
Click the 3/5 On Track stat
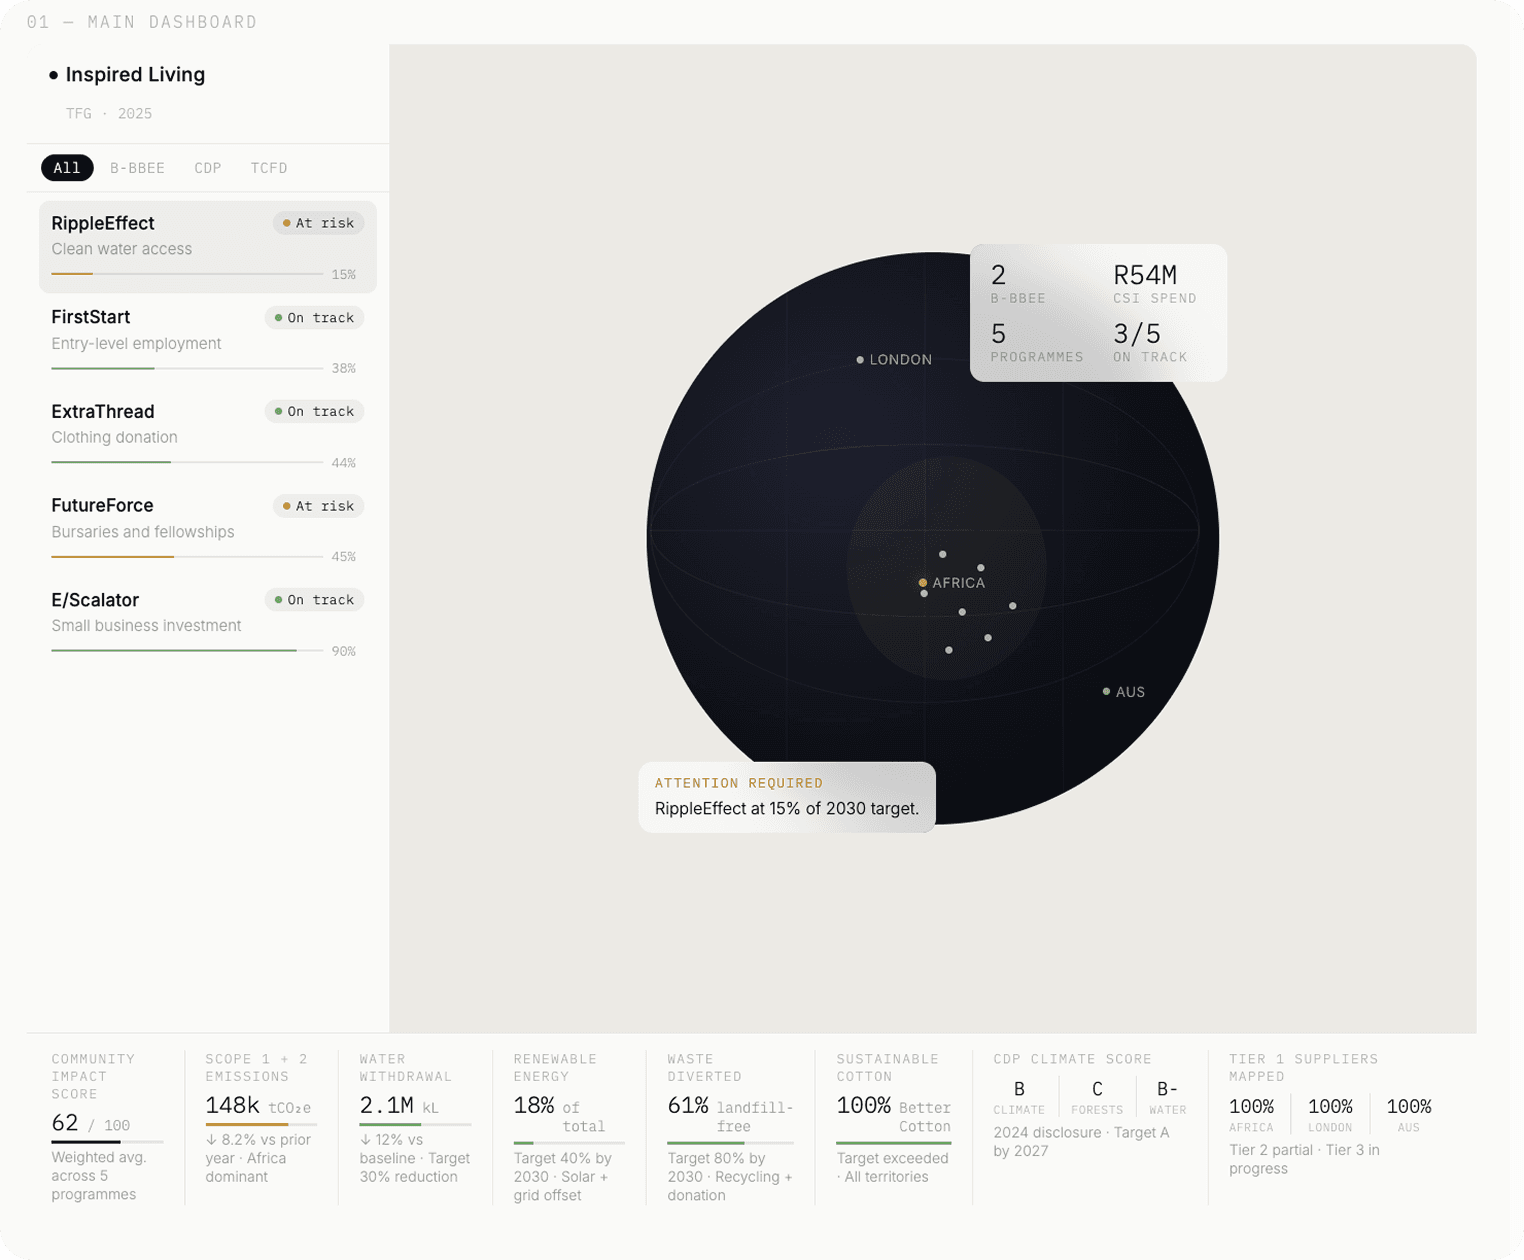coord(1150,342)
